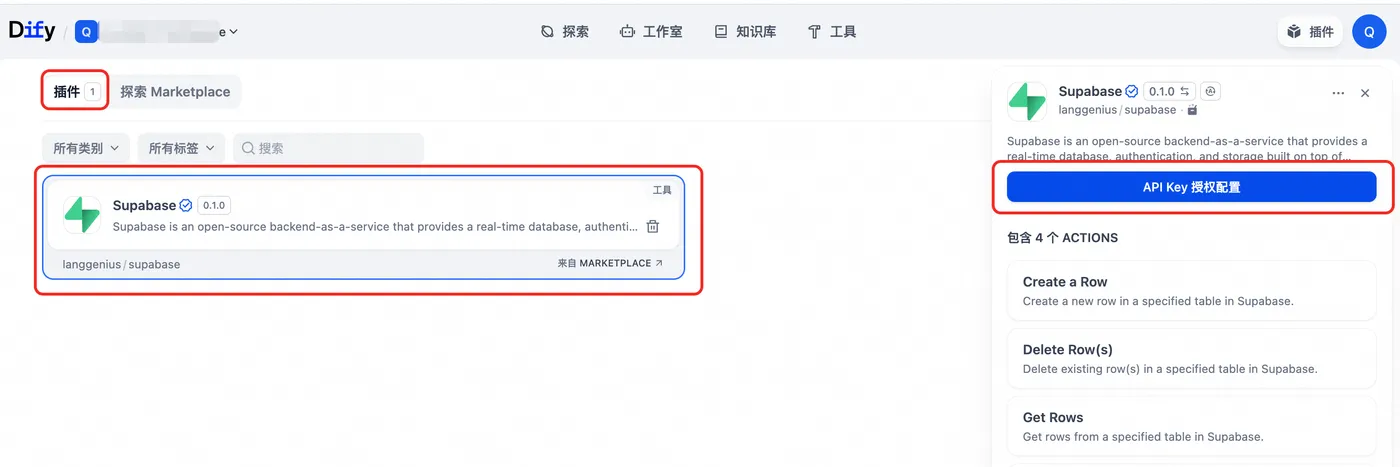This screenshot has width=1400, height=467.
Task: Select the 插件 tab with count 1
Action: (x=76, y=92)
